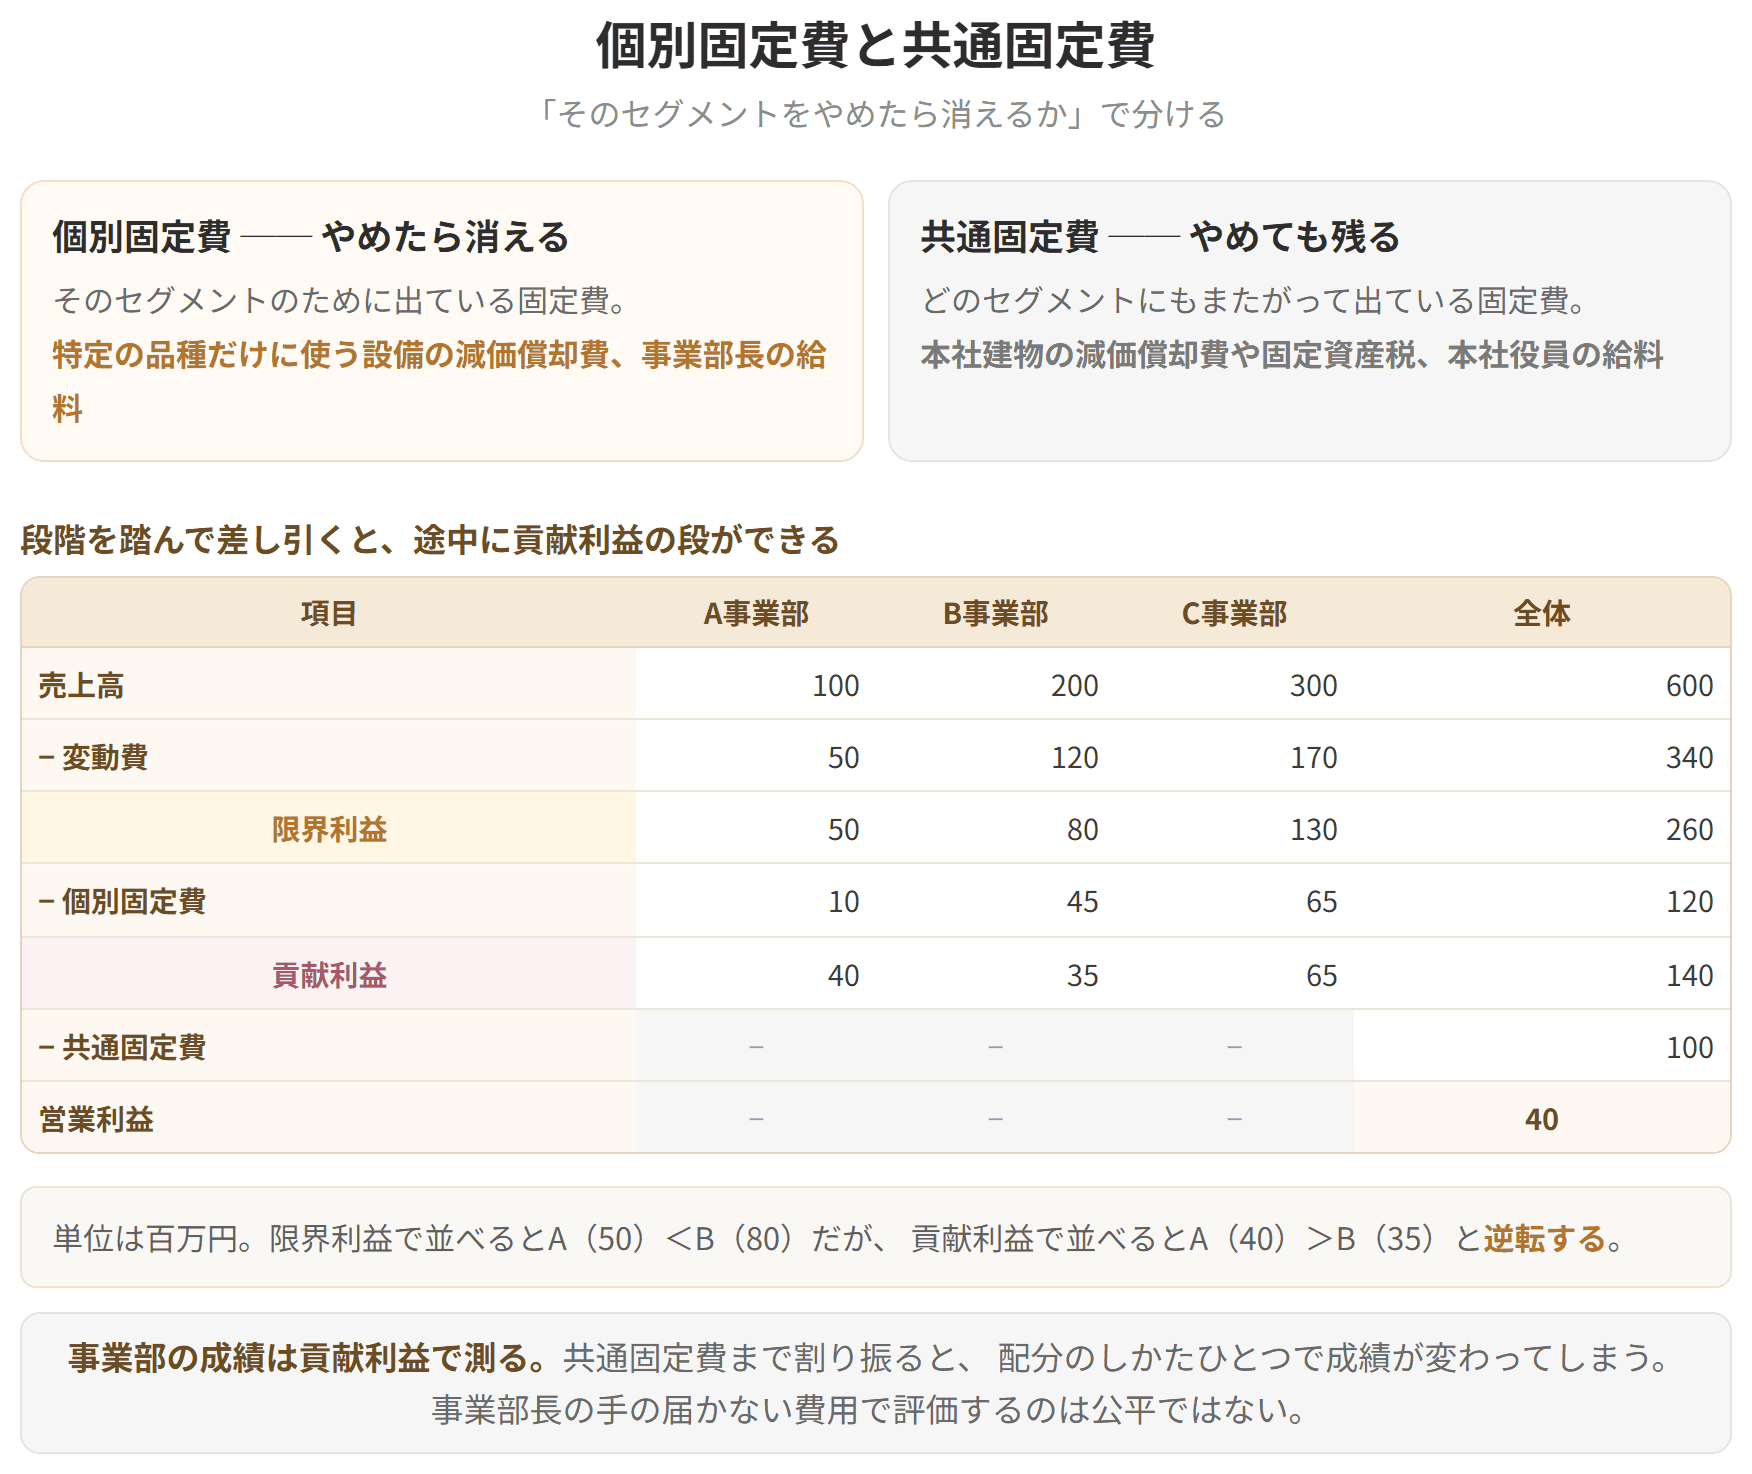This screenshot has width=1752, height=1474.
Task: Click the 売上高 value 300 for C事業部
Action: tap(1313, 685)
